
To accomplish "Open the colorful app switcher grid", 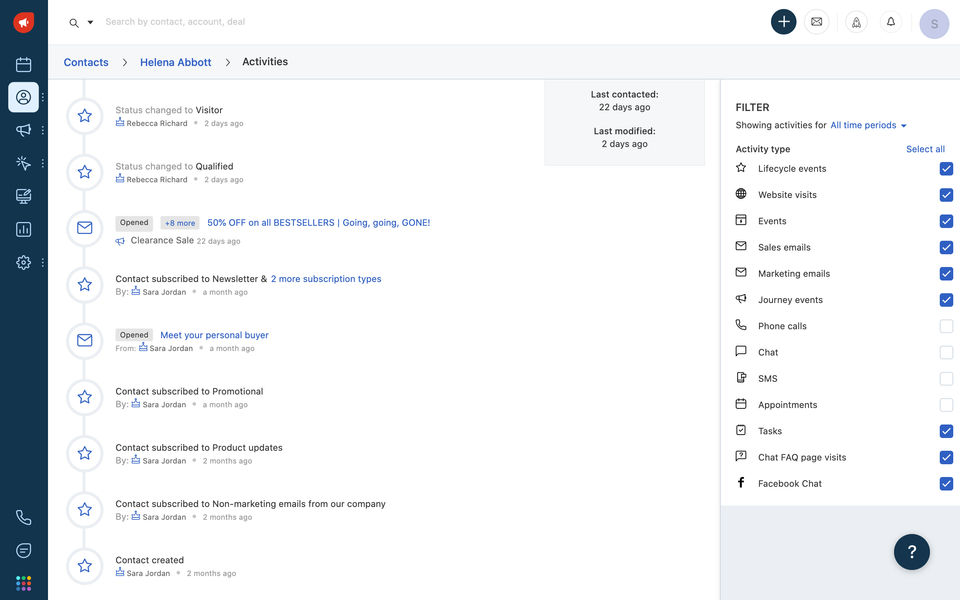I will tap(23, 583).
